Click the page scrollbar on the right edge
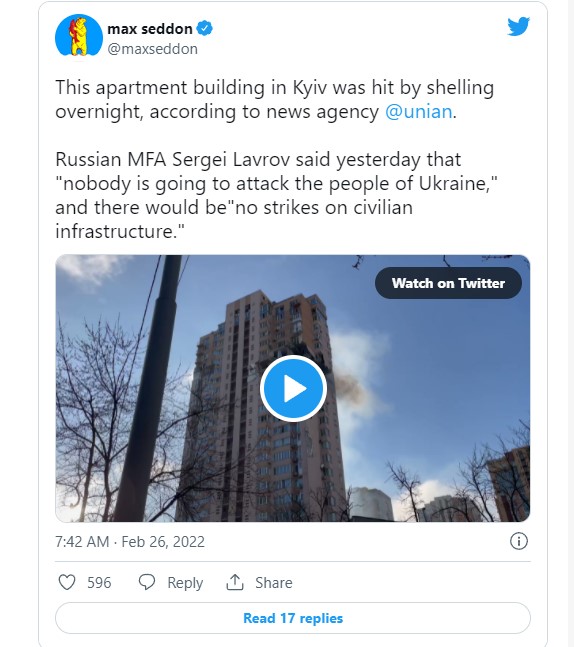This screenshot has height=647, width=574. [x=572, y=324]
